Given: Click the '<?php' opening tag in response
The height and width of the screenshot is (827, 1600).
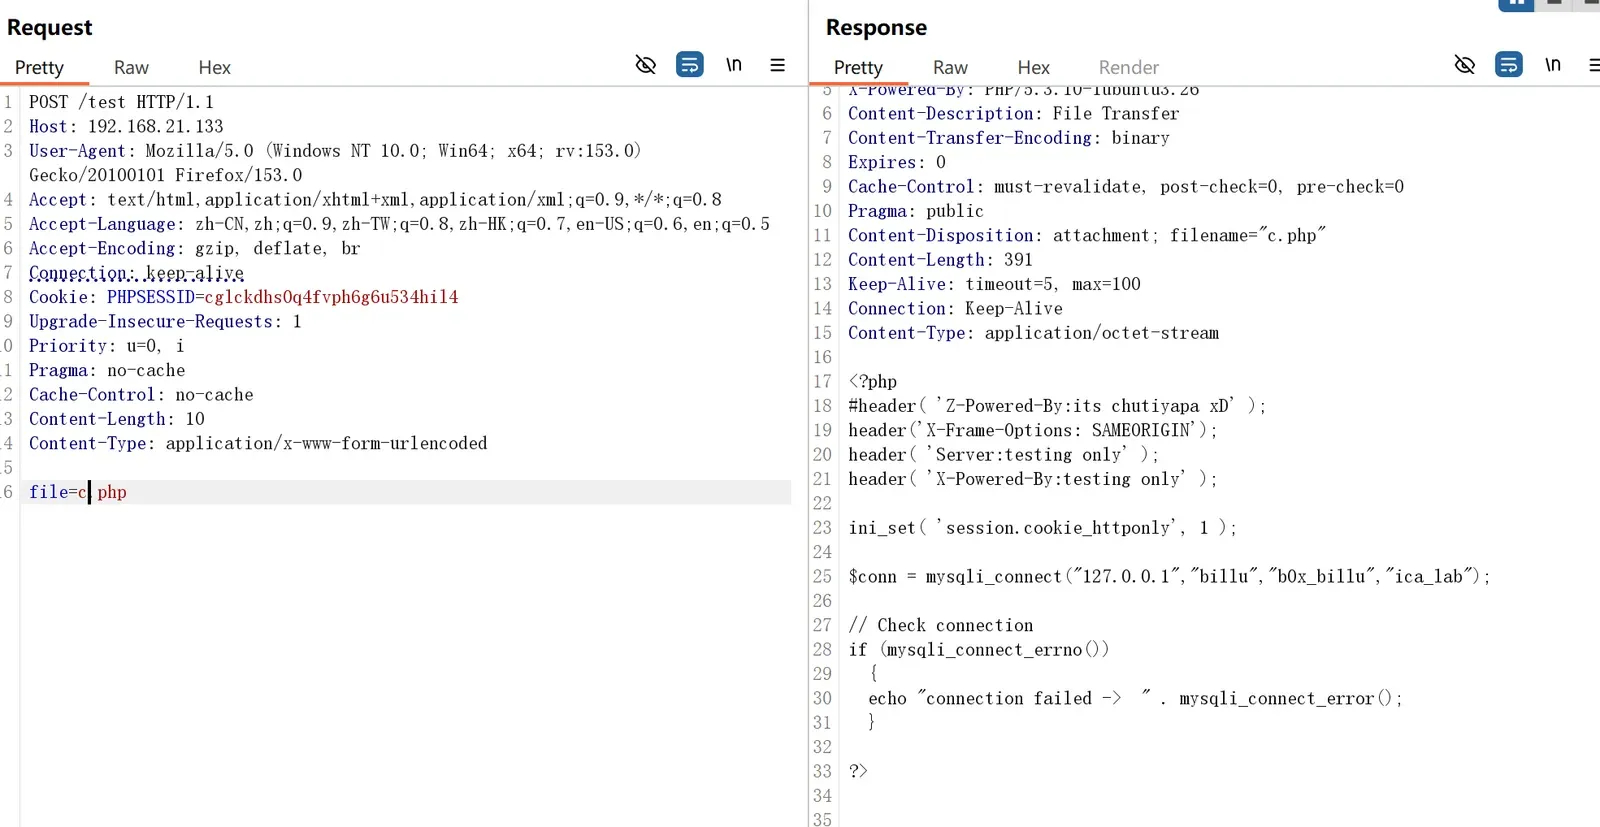Looking at the screenshot, I should coord(872,382).
